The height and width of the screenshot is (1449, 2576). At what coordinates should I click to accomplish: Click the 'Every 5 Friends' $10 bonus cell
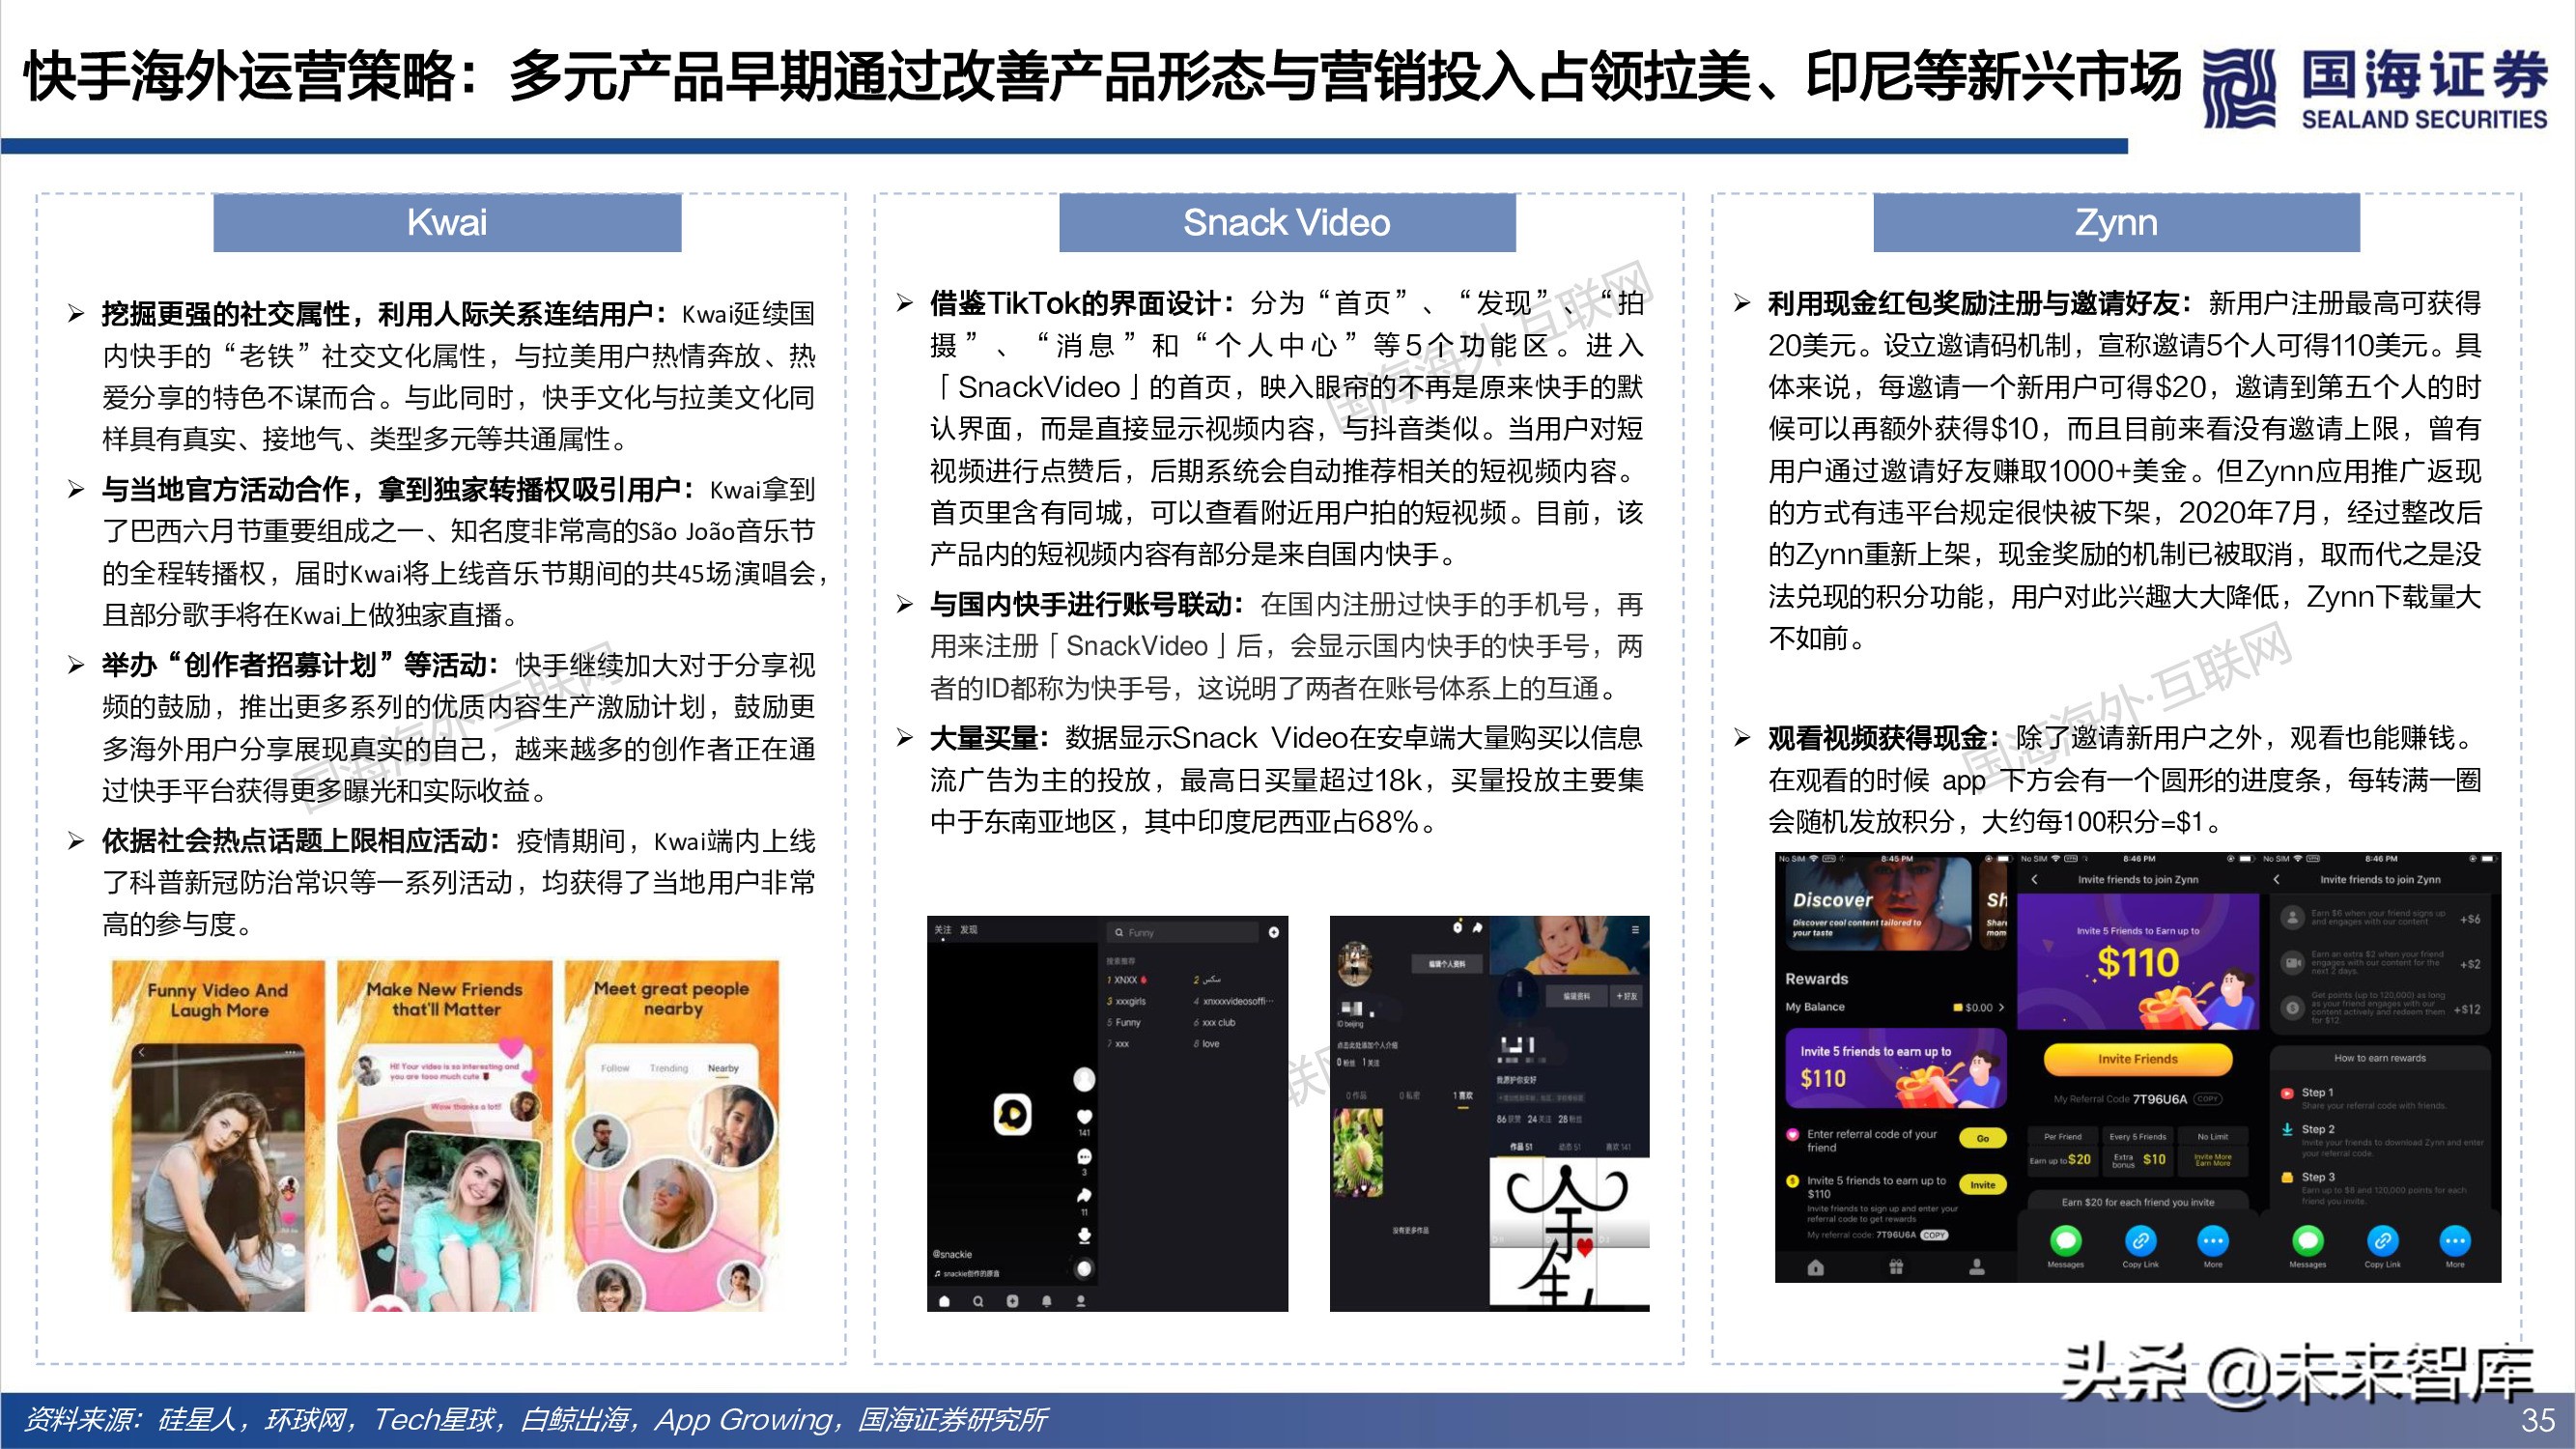coord(2138,1152)
